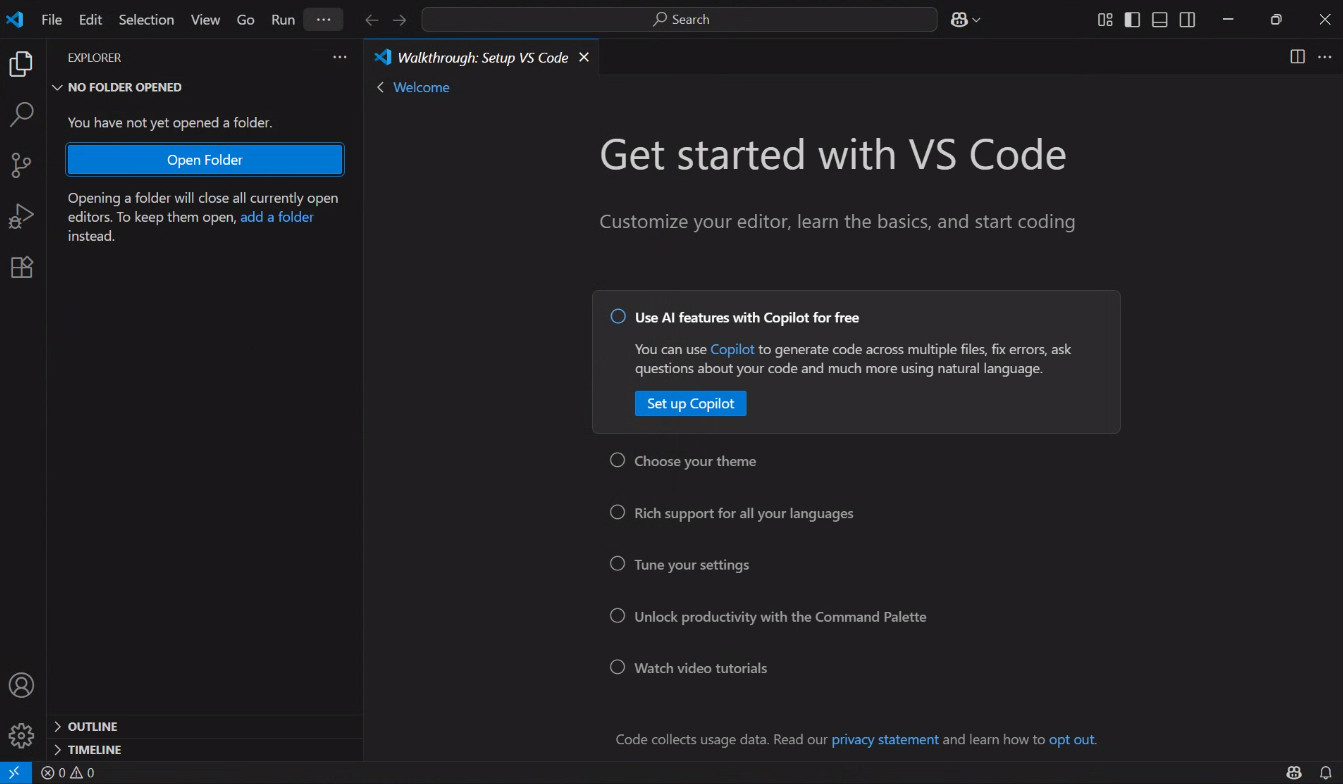
Task: Mark 'Use AI features with Copilot' step circle
Action: pos(618,316)
